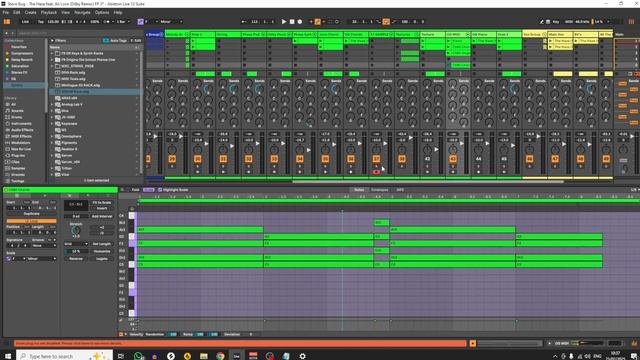The height and width of the screenshot is (360, 640).
Task: Enable track activator 44
Action: pyautogui.click(x=478, y=159)
